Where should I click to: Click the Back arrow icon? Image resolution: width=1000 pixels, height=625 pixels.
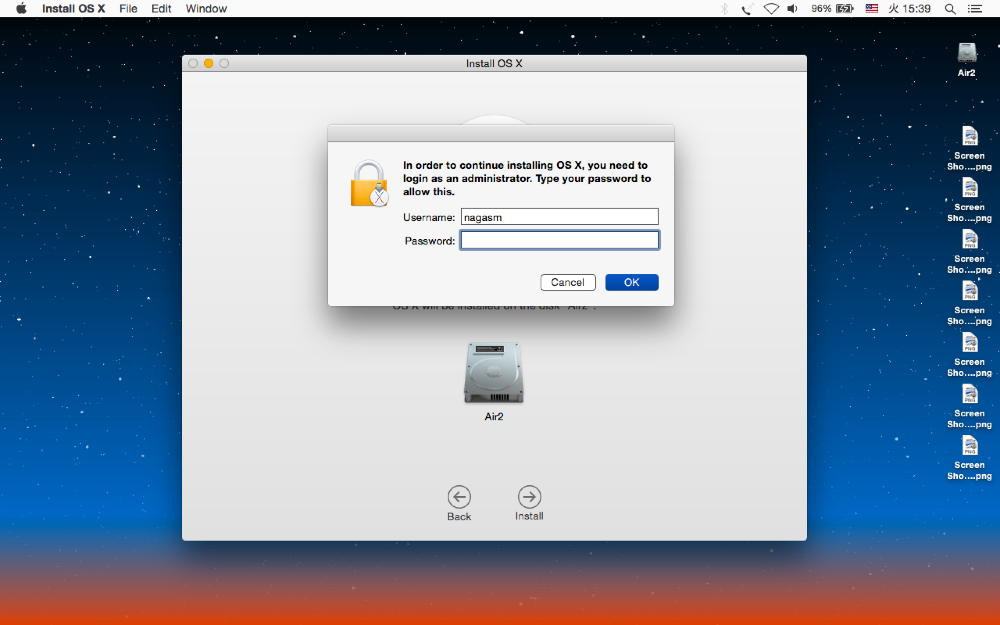pos(459,496)
